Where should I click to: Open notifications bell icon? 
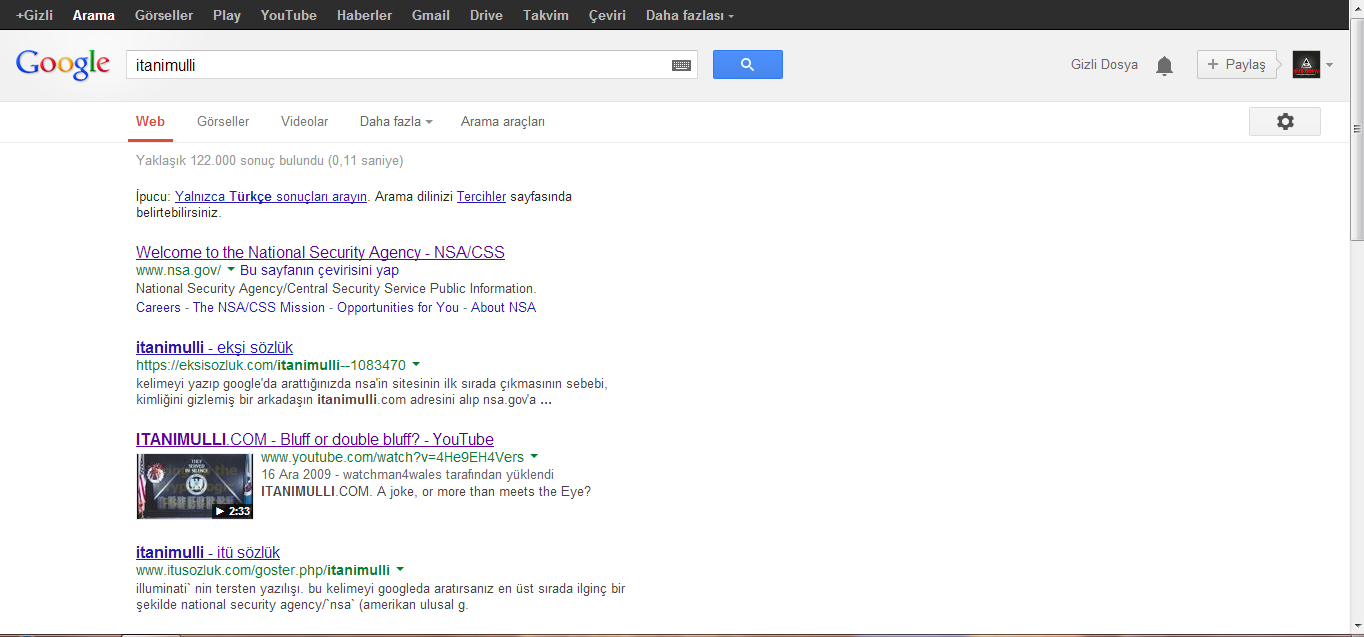(x=1164, y=66)
